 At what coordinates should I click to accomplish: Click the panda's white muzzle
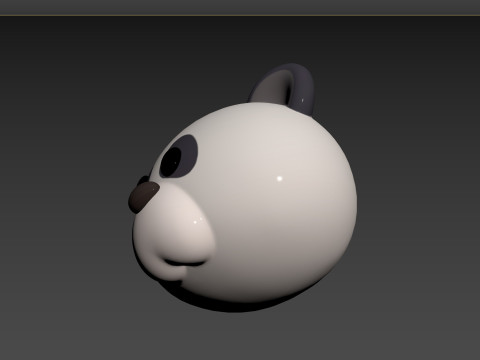pos(175,233)
